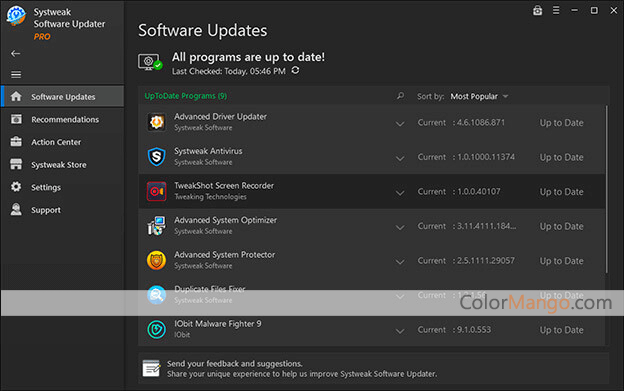Image resolution: width=624 pixels, height=391 pixels.
Task: Click the TweakShot Screen Recorder icon
Action: [156, 191]
